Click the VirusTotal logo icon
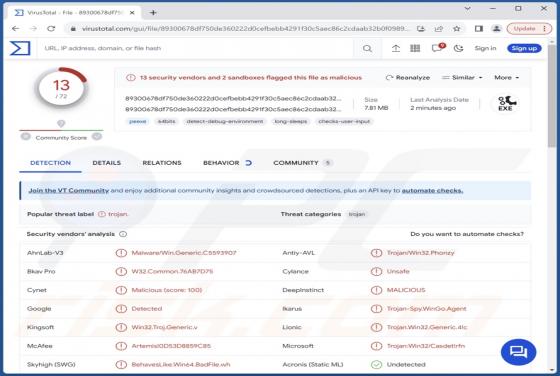Image resolution: width=560 pixels, height=376 pixels. 20,48
